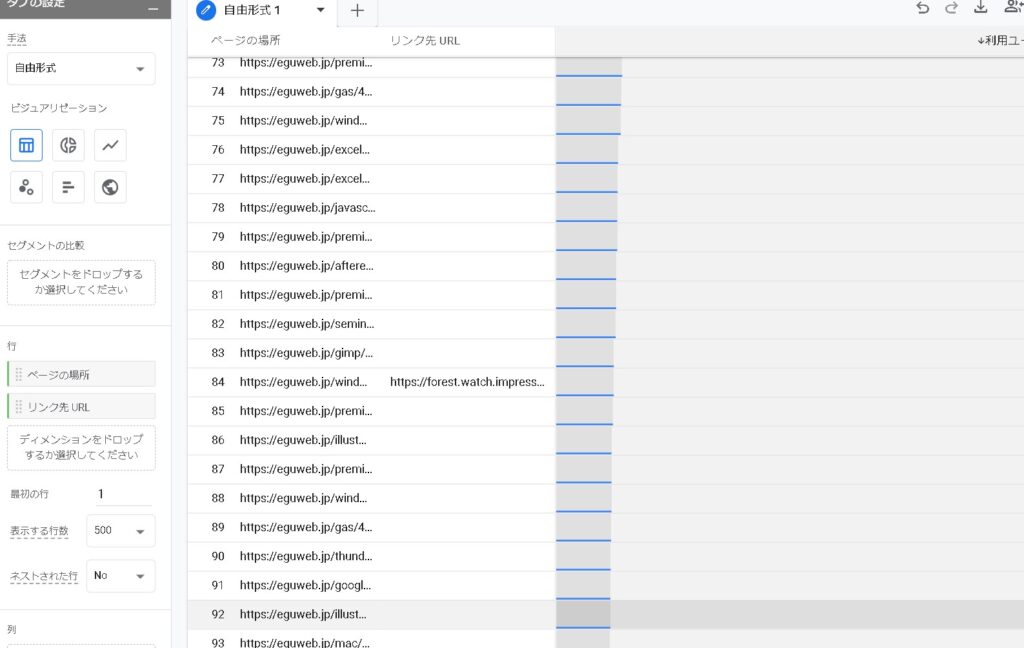Open the ネストされた行 dropdown
Screen dimensions: 1024x648
(120, 576)
